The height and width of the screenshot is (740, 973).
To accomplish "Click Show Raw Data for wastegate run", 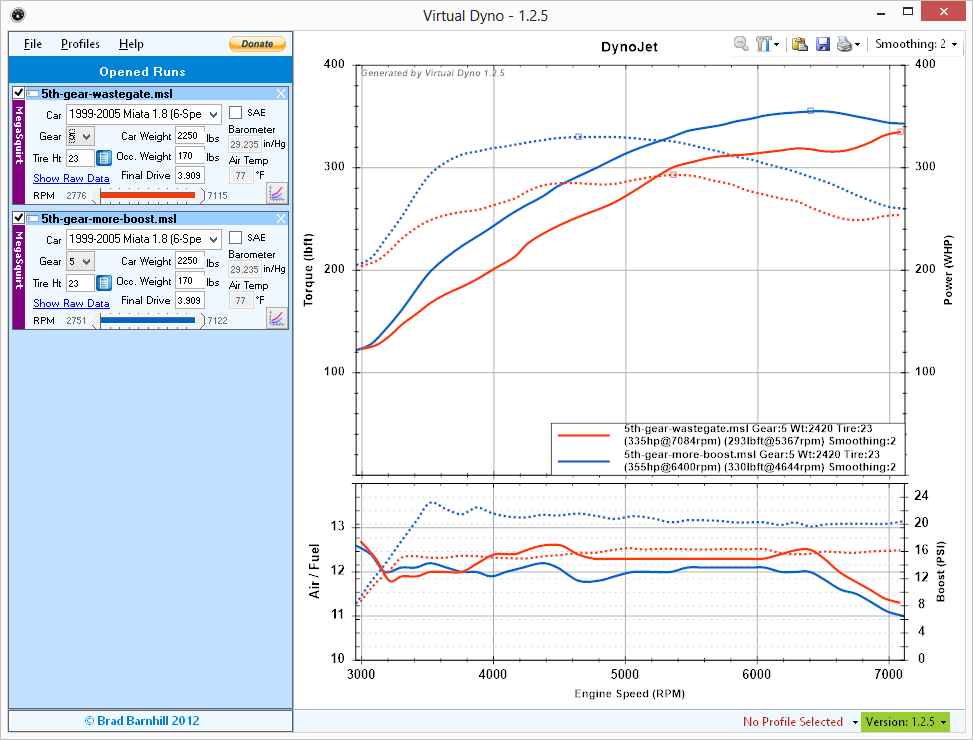I will point(71,178).
